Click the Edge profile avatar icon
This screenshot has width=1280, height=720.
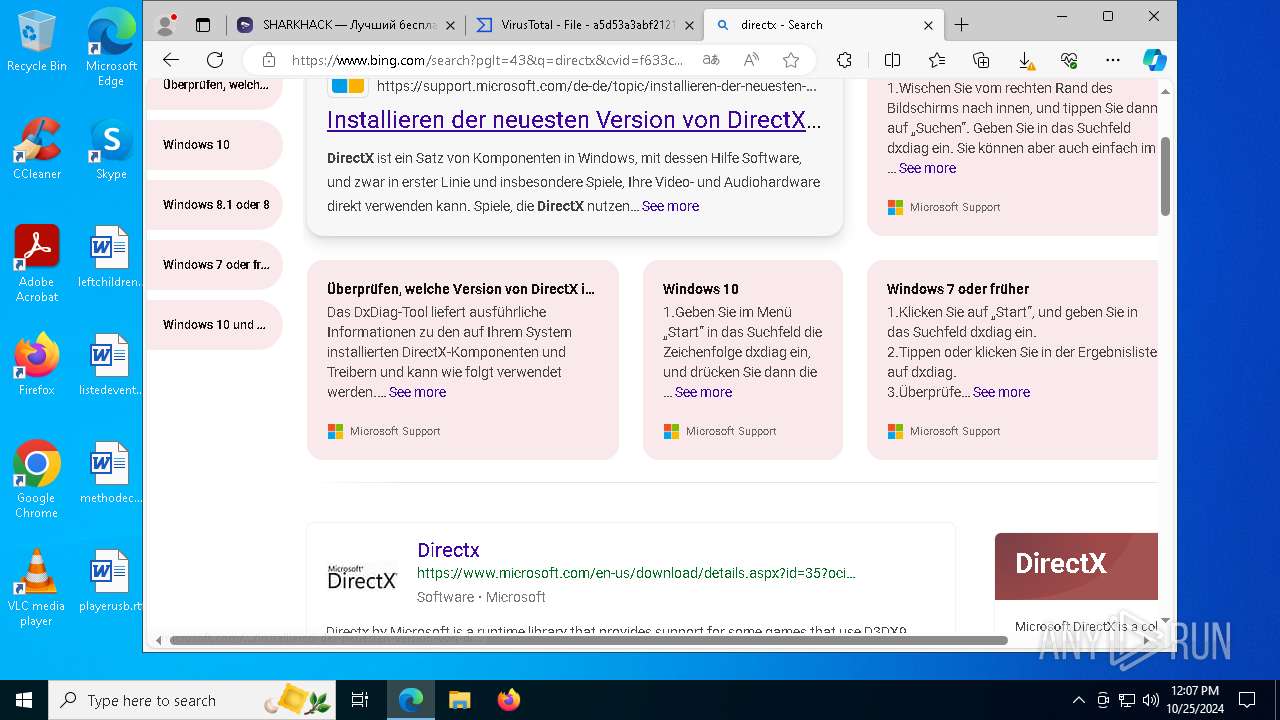point(166,25)
